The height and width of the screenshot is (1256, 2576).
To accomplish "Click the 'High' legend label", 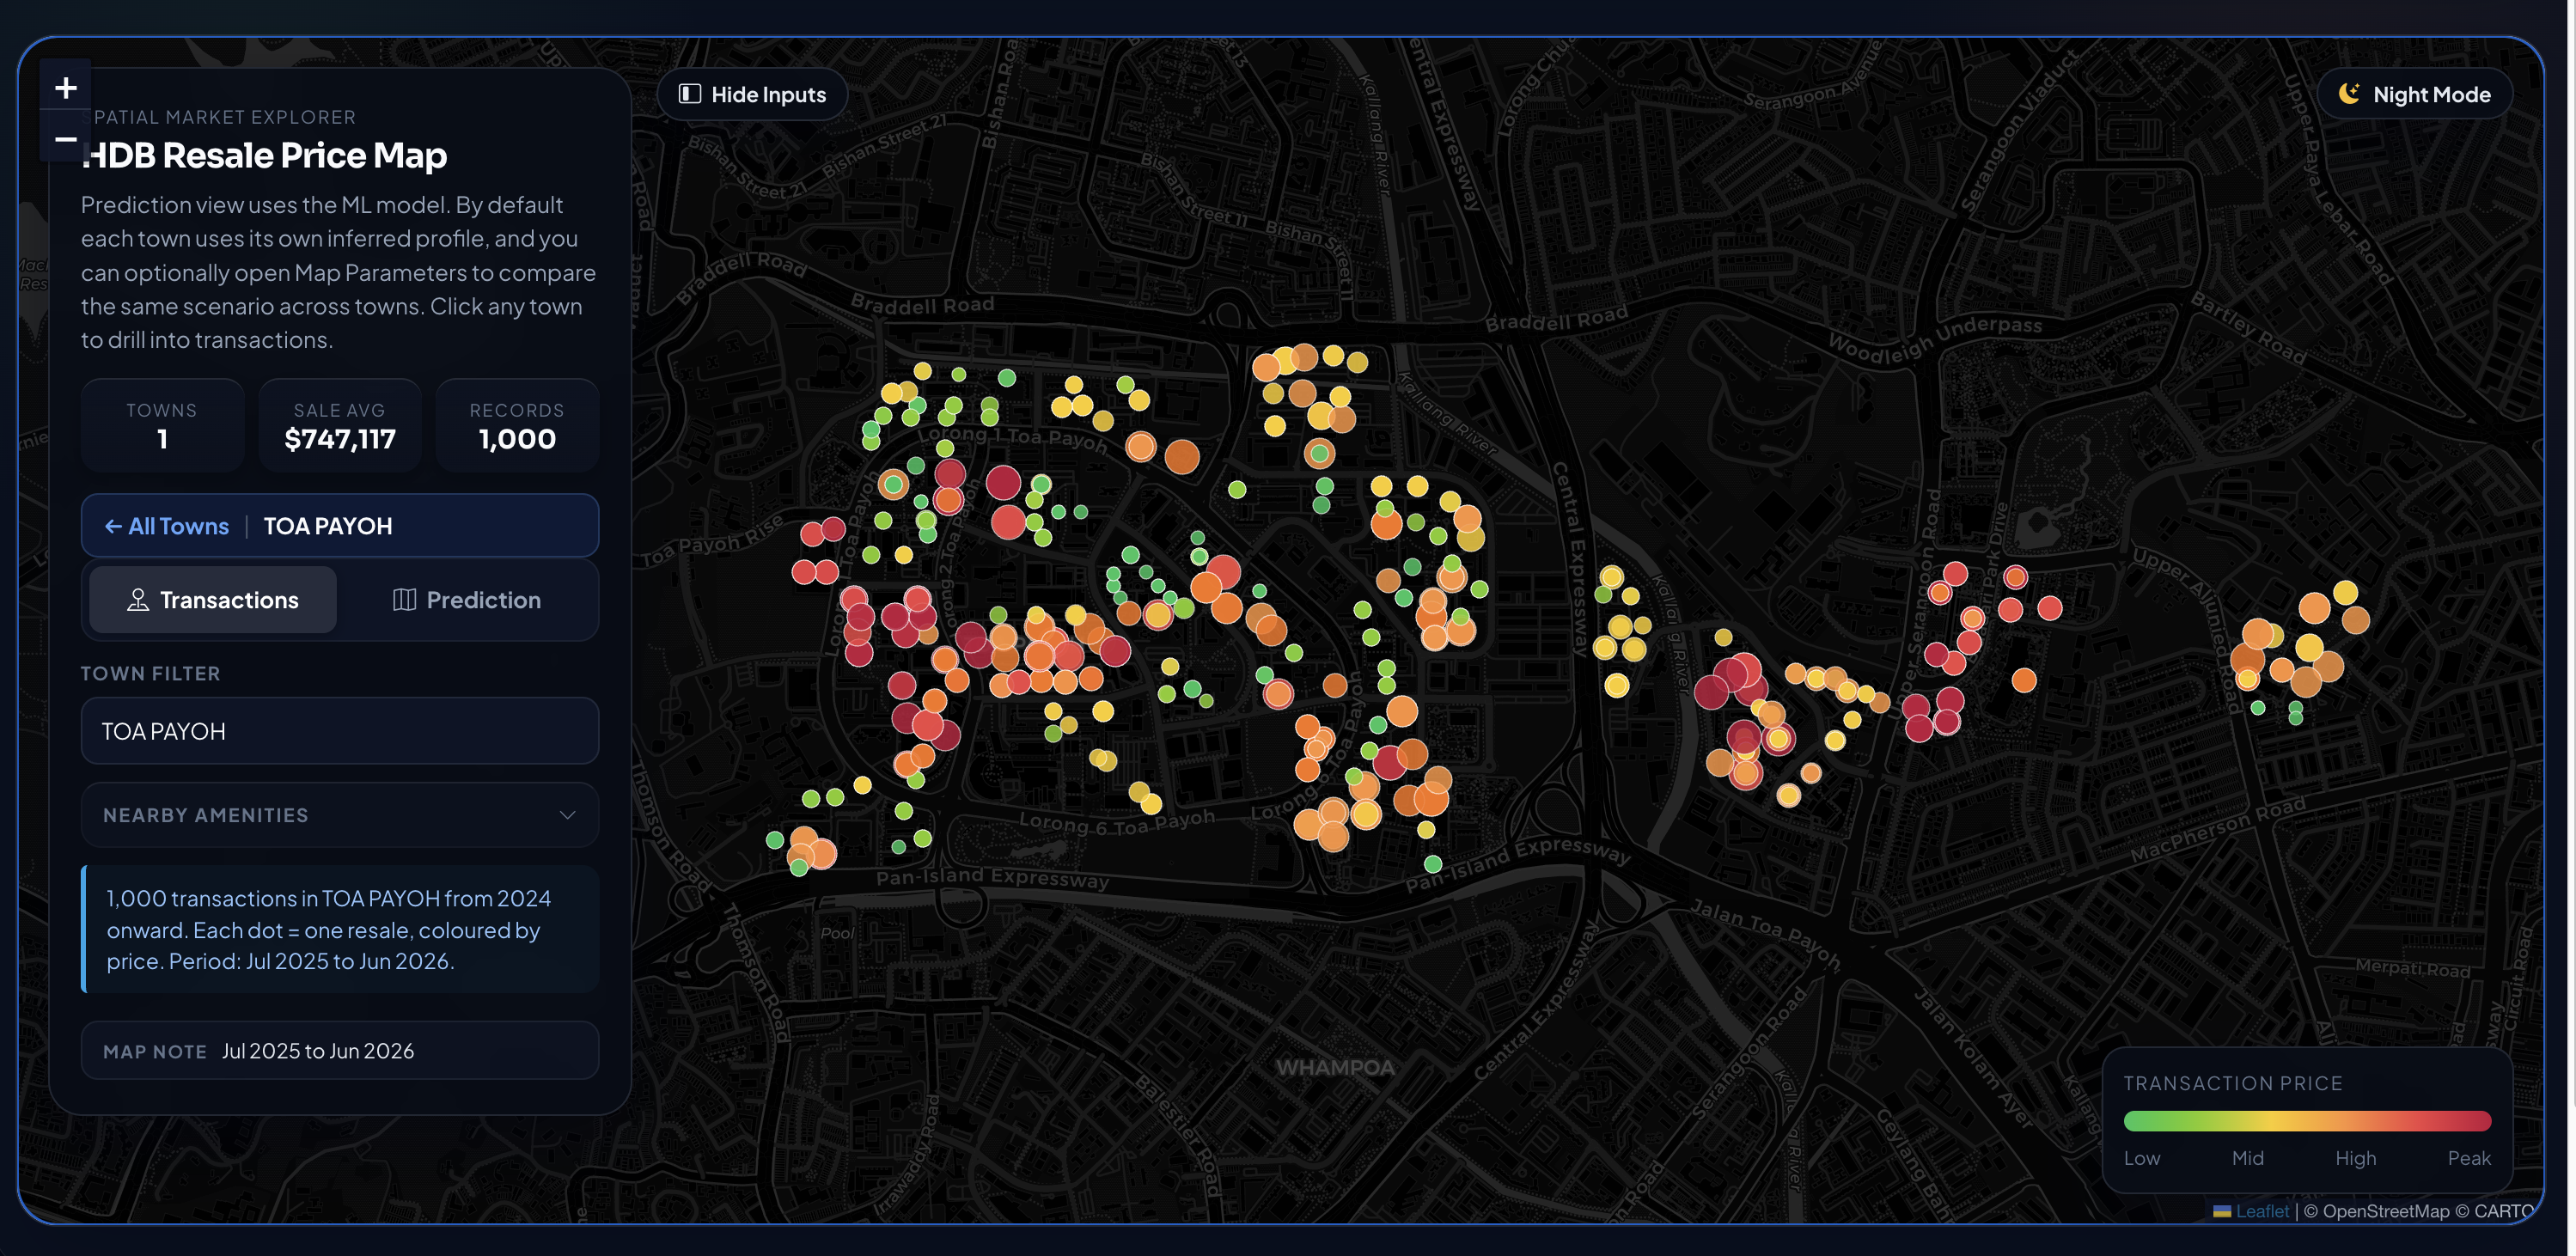I will pyautogui.click(x=2355, y=1158).
